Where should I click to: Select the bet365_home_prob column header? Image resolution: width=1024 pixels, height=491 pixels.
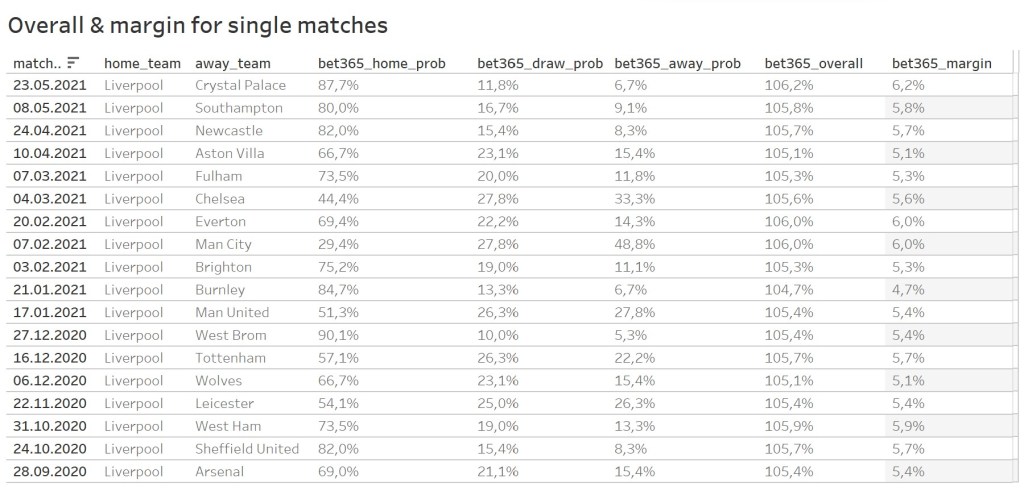(x=381, y=63)
